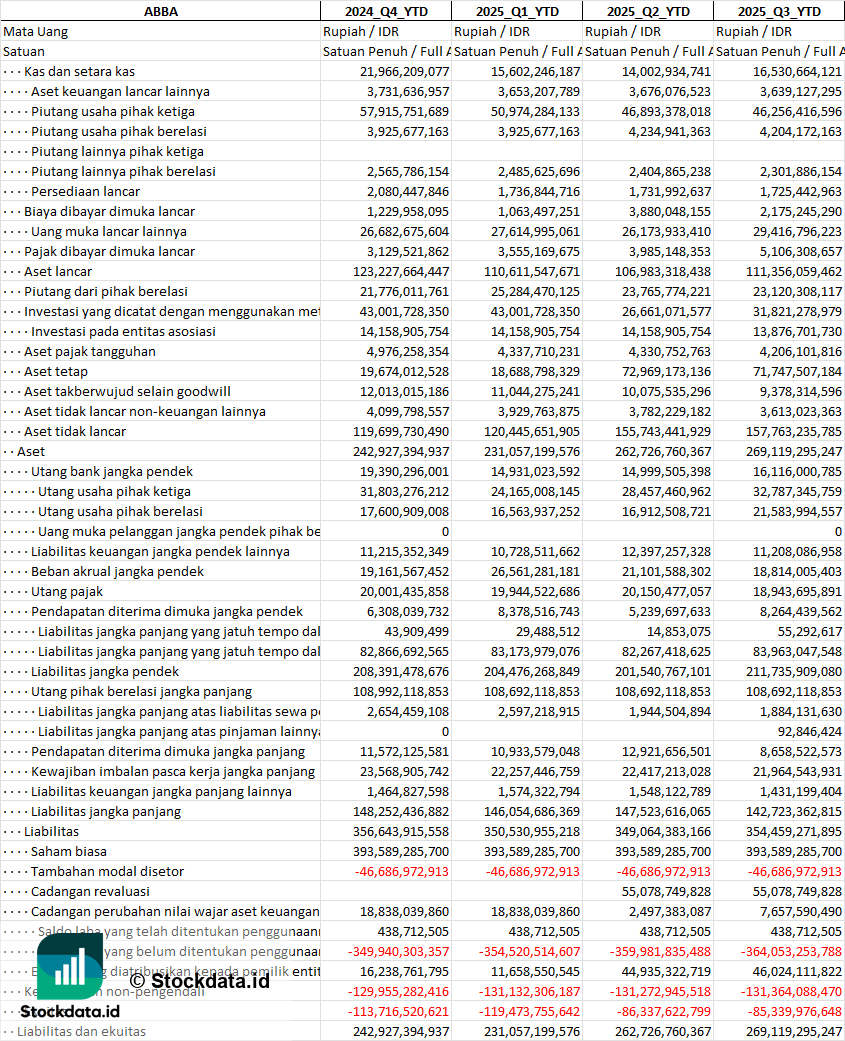The width and height of the screenshot is (845, 1041).
Task: Select value 26,561,281,181 in Beban akrual row
Action: tap(536, 571)
